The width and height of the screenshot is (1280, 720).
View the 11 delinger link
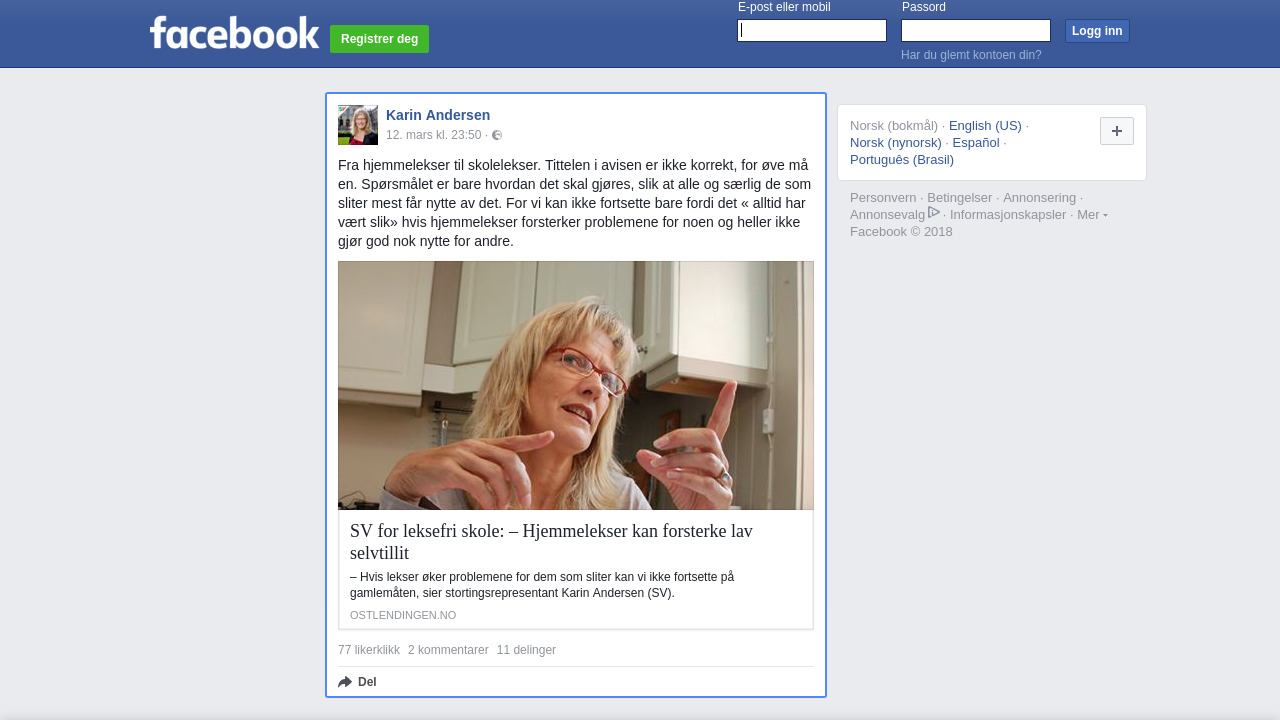click(526, 650)
